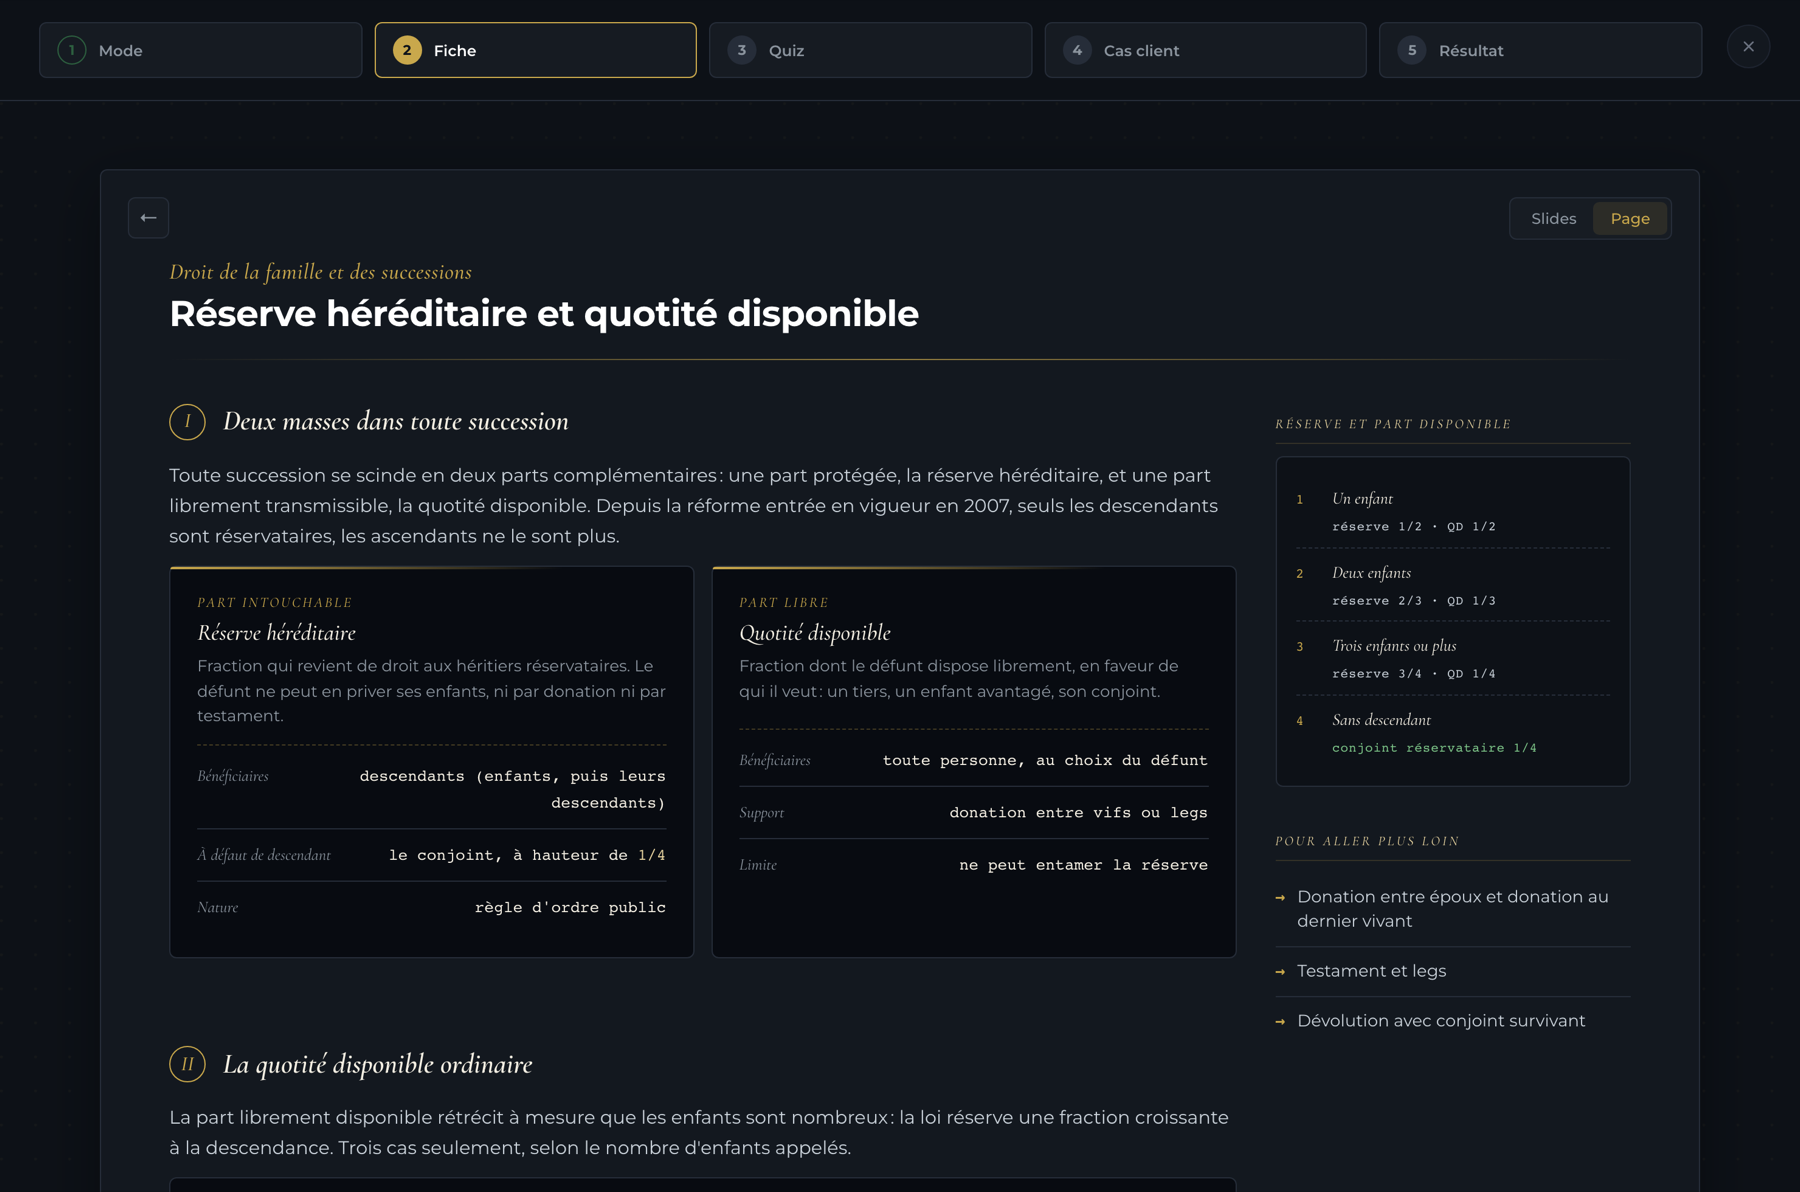This screenshot has height=1192, width=1800.
Task: Click the step number 5 circle
Action: pyautogui.click(x=1412, y=50)
